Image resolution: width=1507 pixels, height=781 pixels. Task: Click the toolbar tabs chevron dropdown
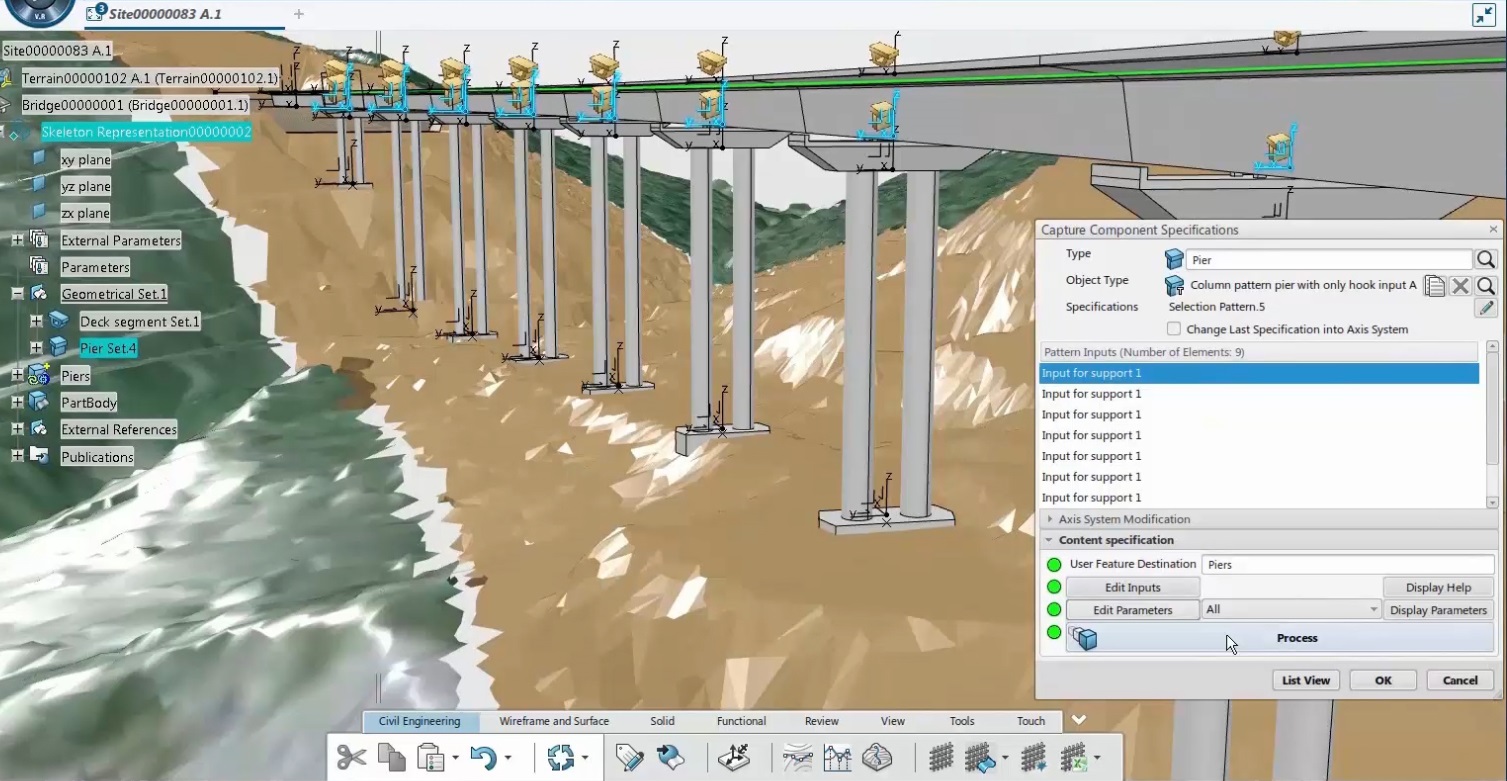click(x=1078, y=720)
